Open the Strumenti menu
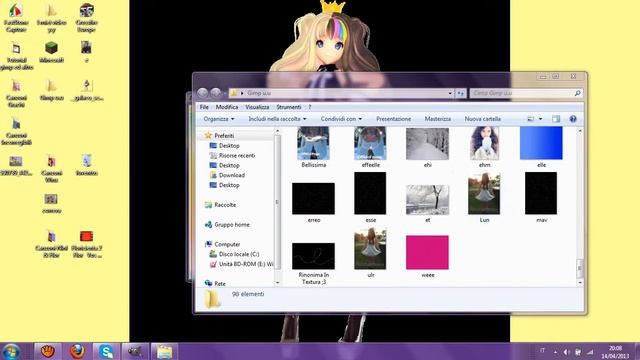 [x=289, y=107]
